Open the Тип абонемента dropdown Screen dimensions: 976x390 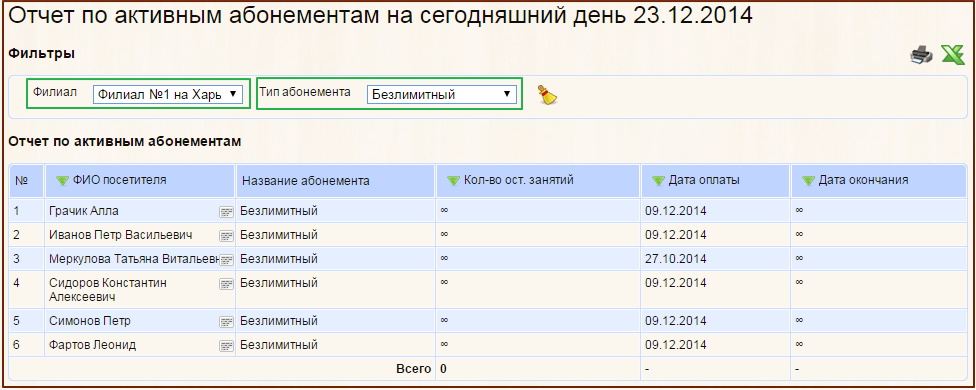441,94
